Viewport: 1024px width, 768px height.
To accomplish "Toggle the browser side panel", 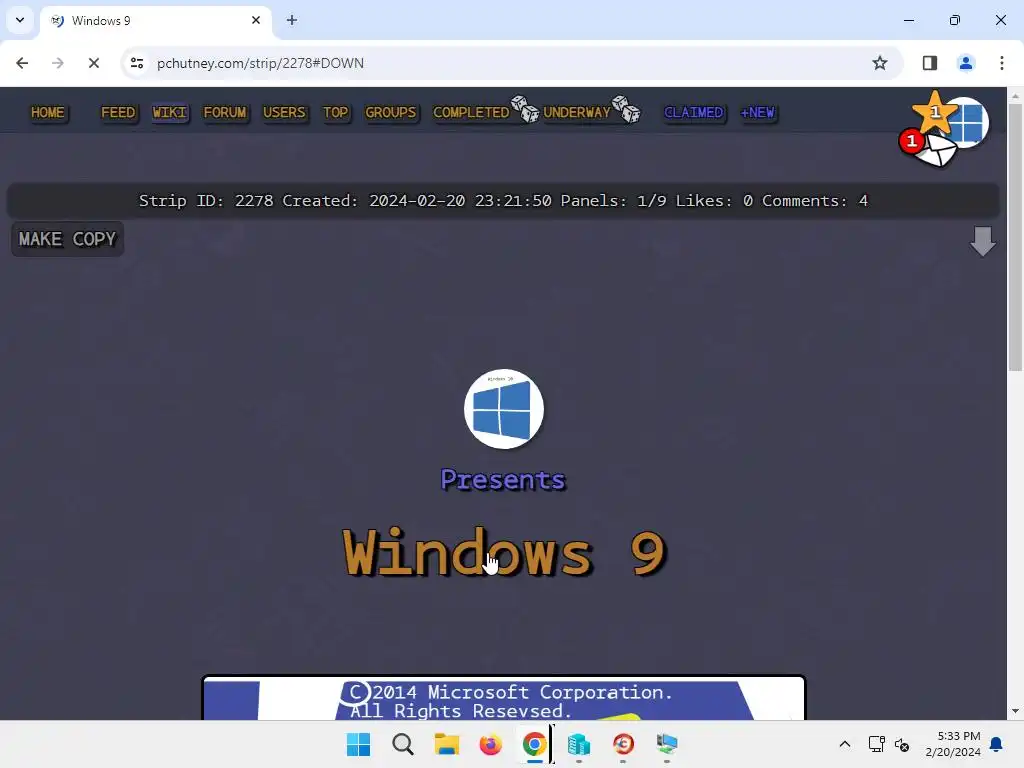I will [x=929, y=63].
